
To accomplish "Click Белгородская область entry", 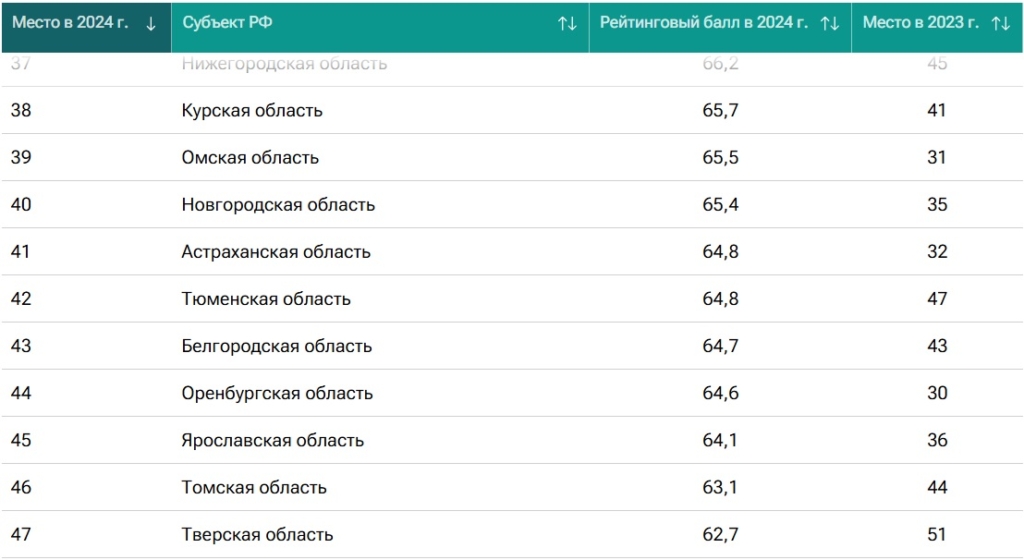I will pos(277,347).
